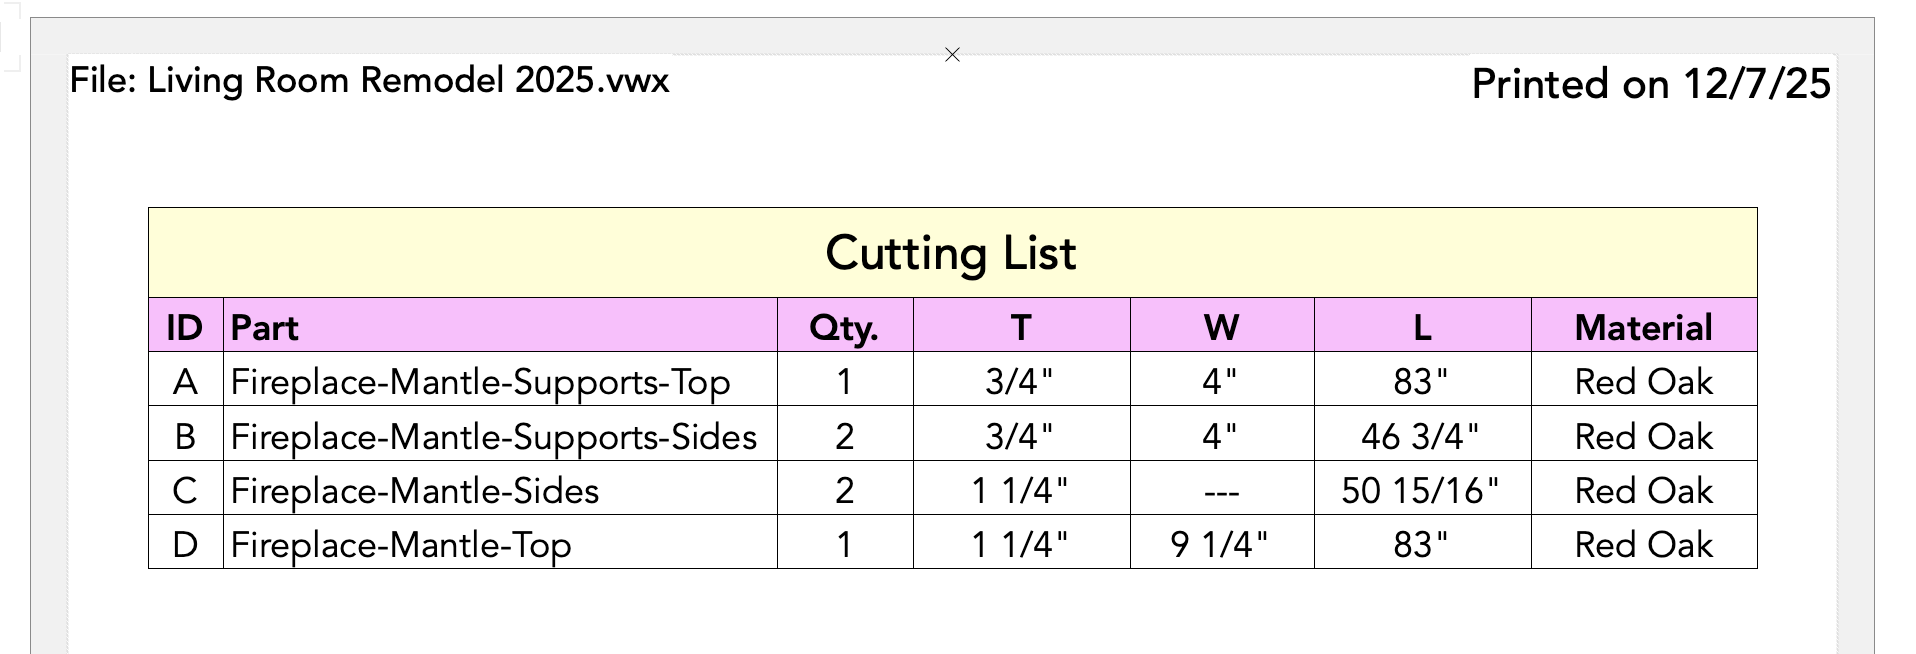The image size is (1916, 654).
Task: Click the Fireplace-Mantle-Top part cell
Action: (x=401, y=545)
